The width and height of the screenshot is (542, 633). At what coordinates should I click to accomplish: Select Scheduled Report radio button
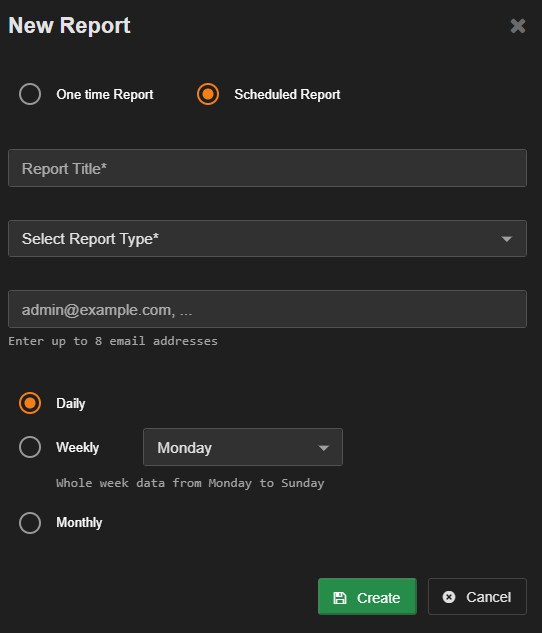click(x=208, y=94)
